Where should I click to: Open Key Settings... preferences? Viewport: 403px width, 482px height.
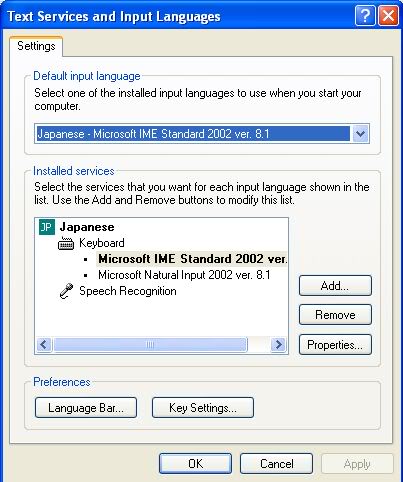click(203, 408)
